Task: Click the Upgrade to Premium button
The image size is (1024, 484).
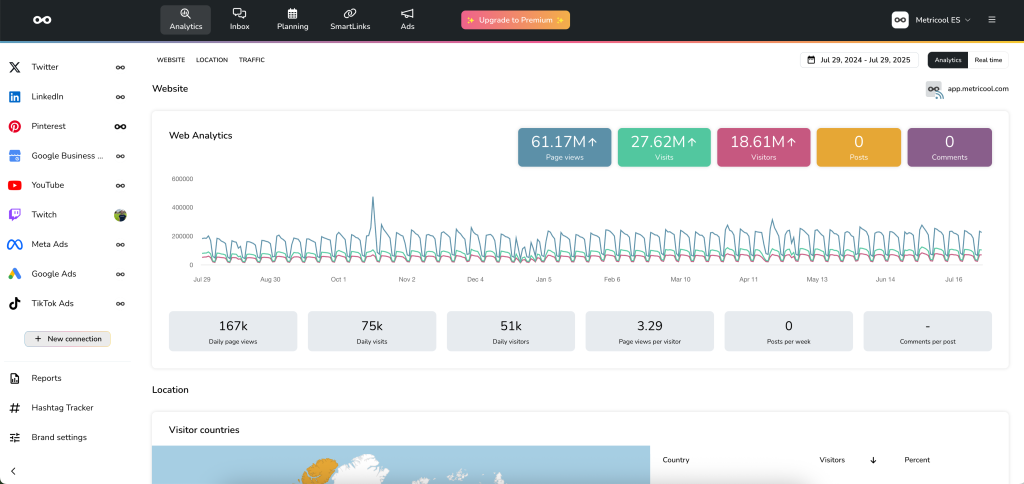Action: point(515,20)
